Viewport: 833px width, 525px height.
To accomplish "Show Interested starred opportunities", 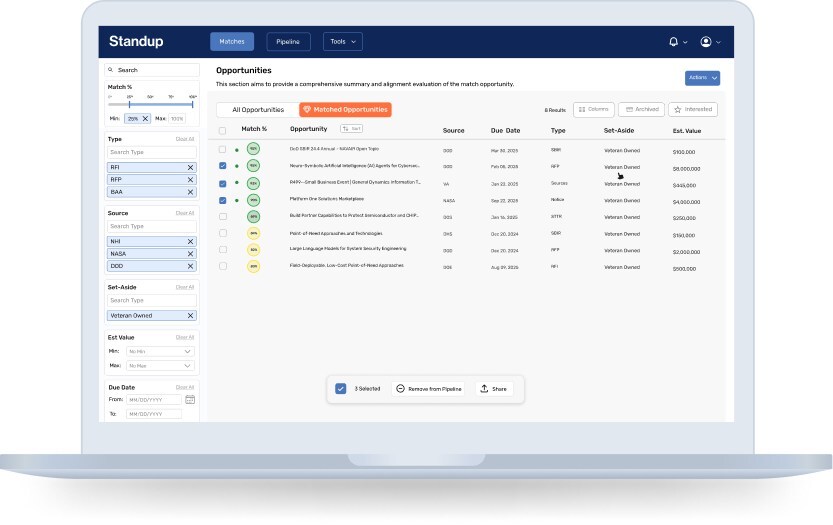I will [693, 109].
